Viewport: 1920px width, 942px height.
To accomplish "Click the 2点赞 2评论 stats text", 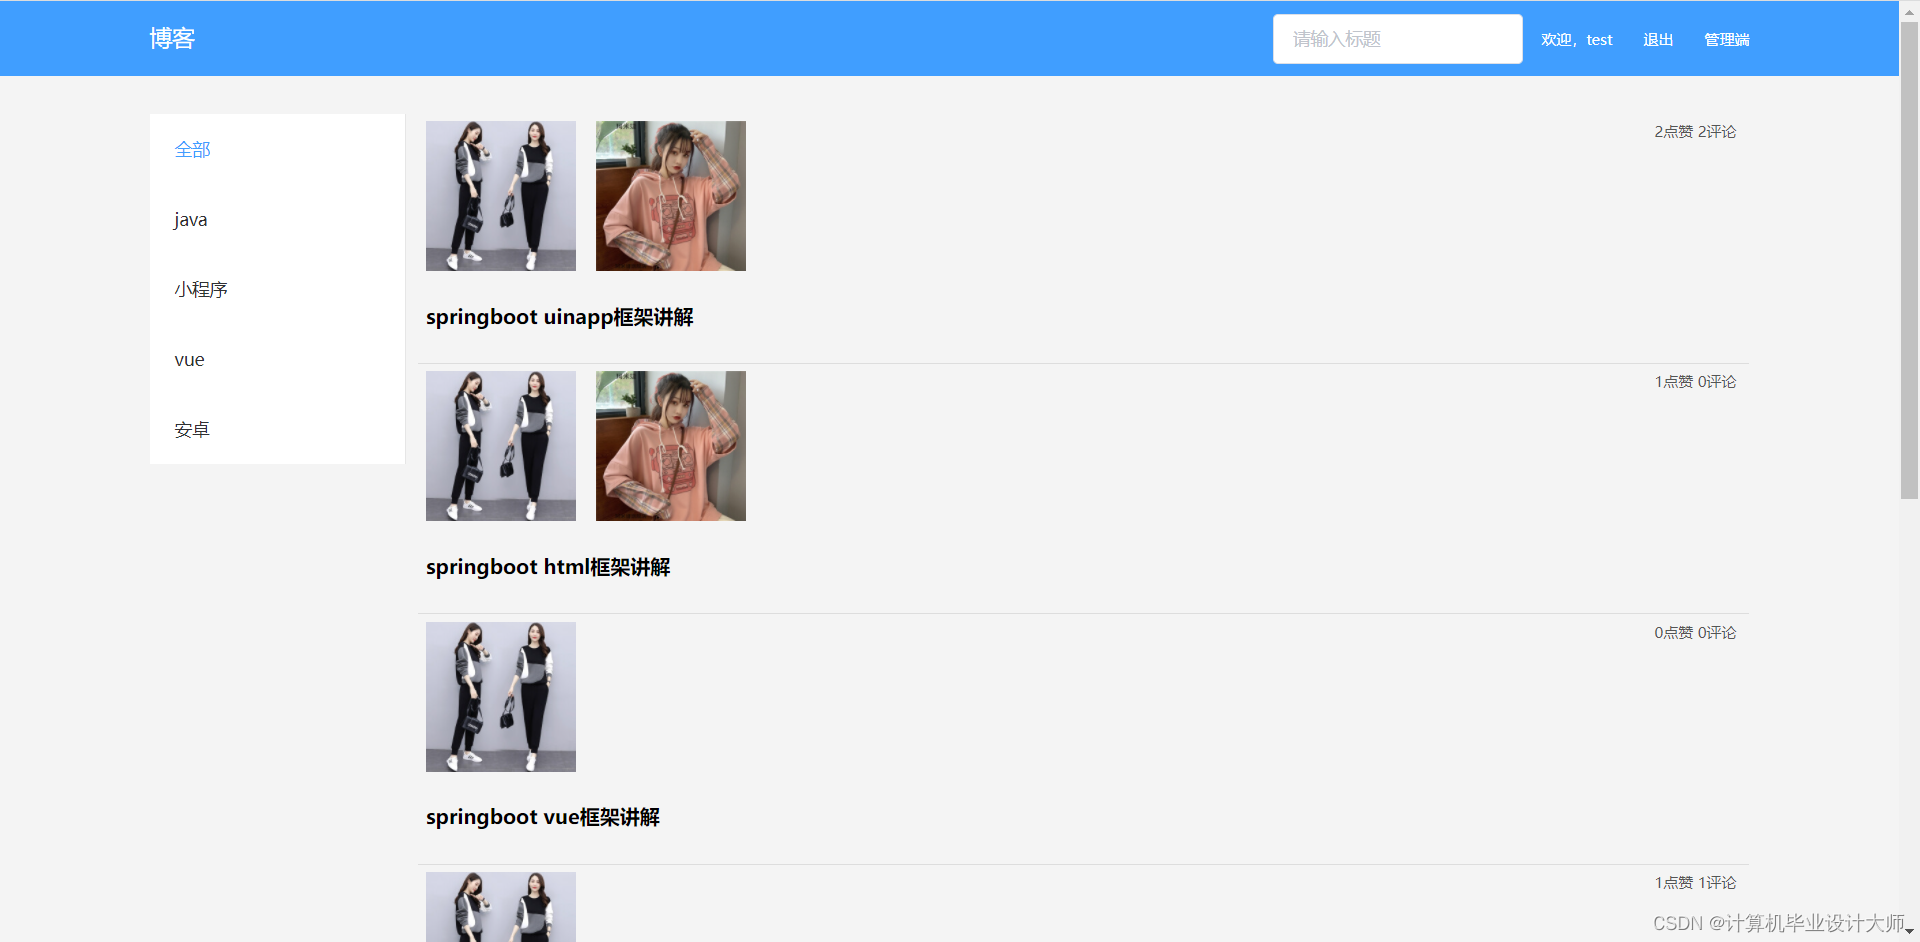I will [1695, 132].
